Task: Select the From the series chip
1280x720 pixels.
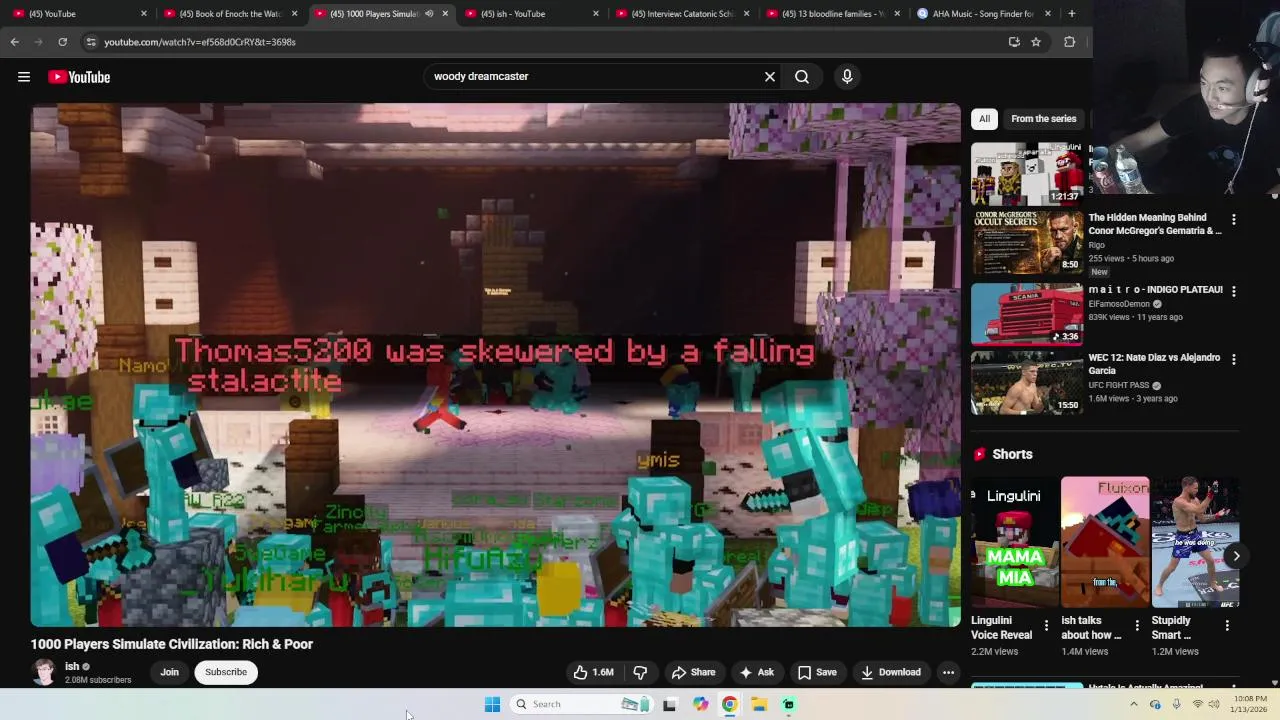Action: pyautogui.click(x=1043, y=119)
